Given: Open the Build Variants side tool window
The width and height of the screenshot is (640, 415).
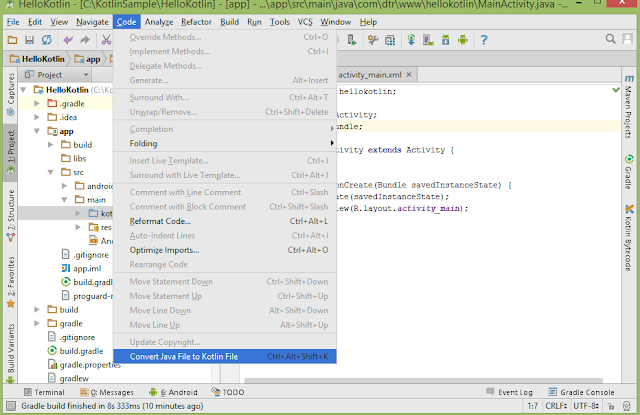Looking at the screenshot, I should pos(11,353).
